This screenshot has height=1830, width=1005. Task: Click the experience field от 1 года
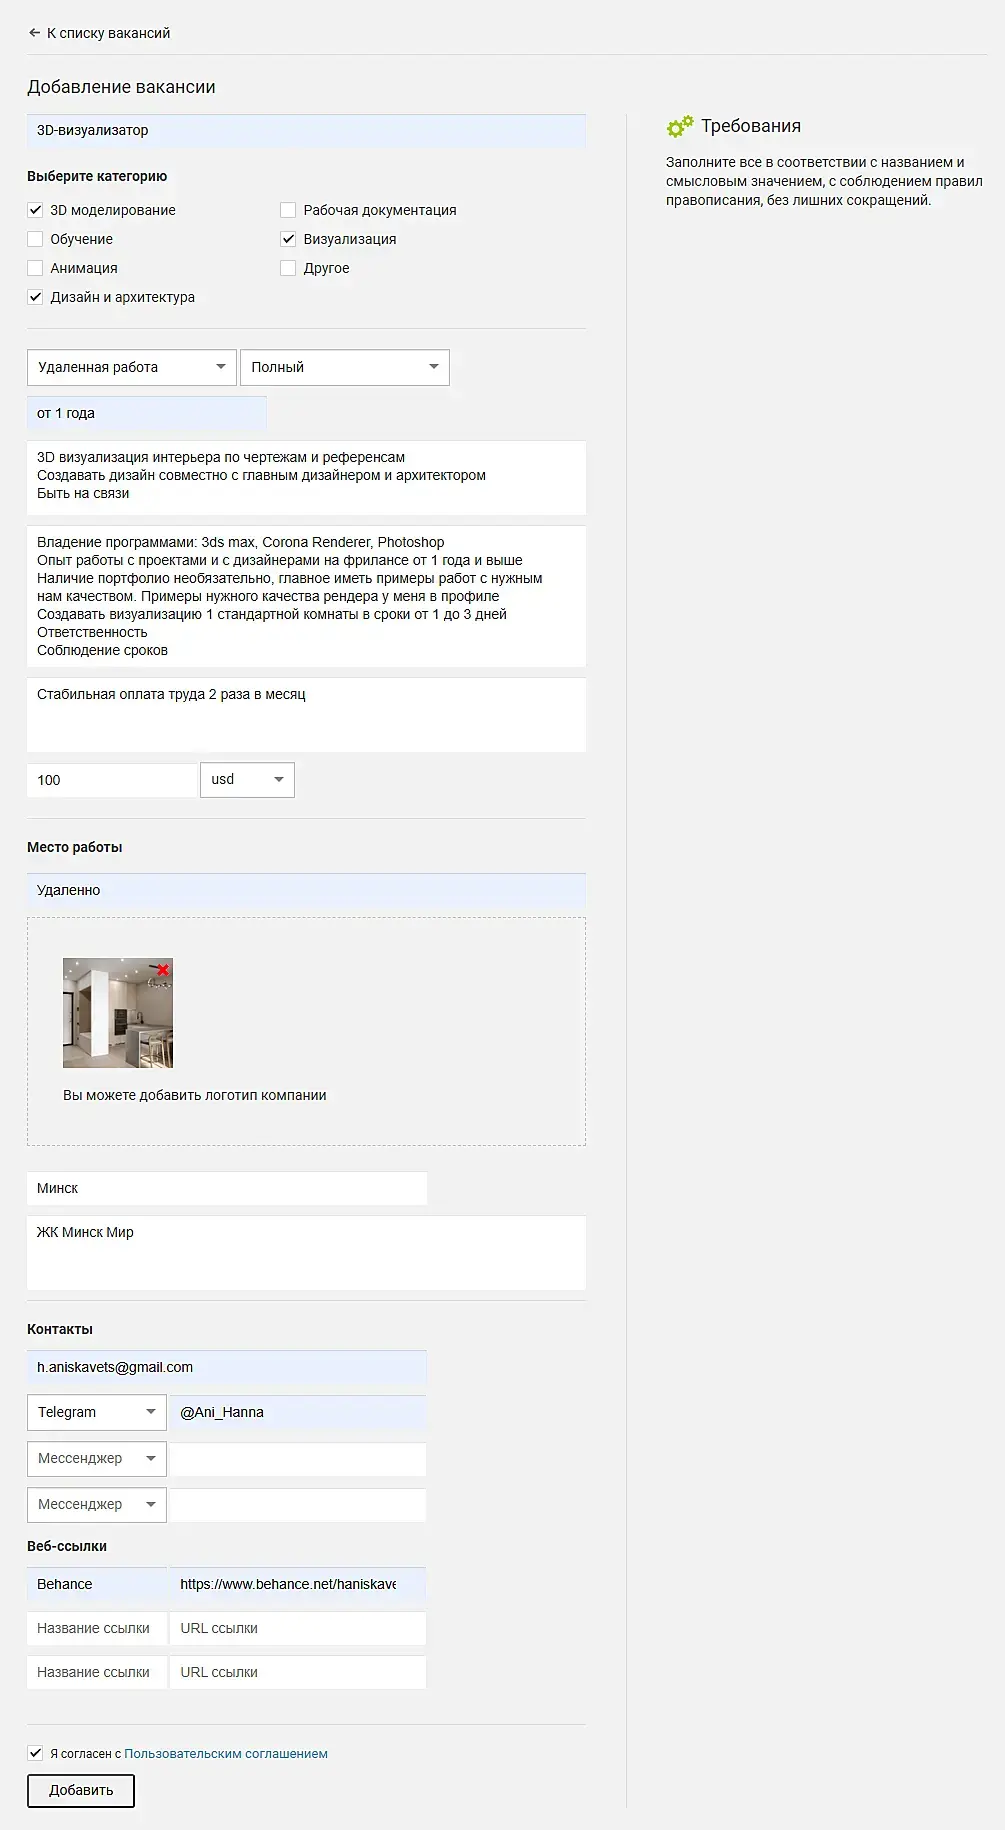click(x=147, y=413)
